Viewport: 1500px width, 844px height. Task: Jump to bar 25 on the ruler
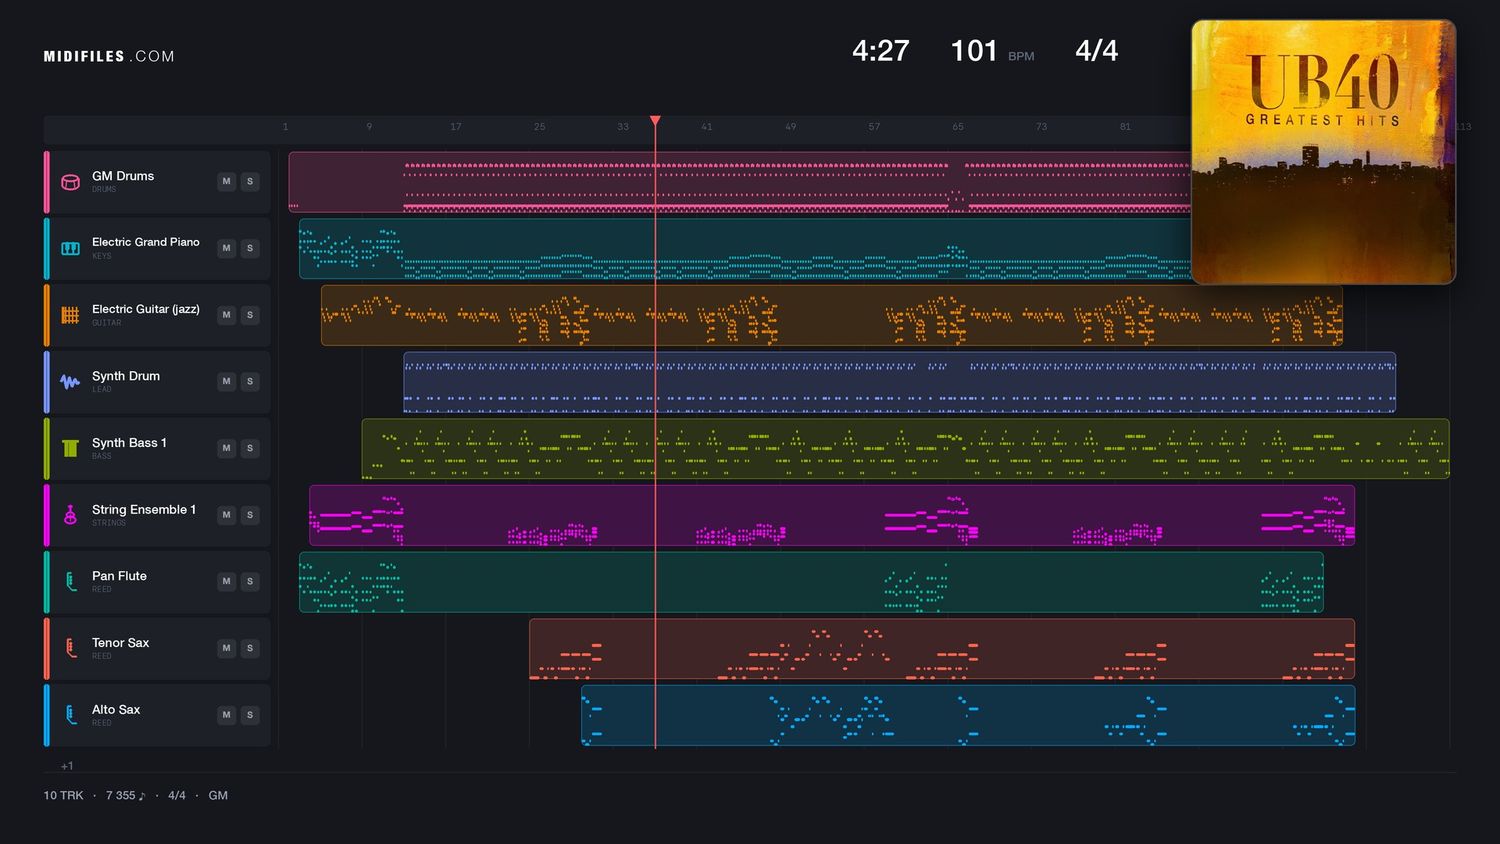(540, 127)
